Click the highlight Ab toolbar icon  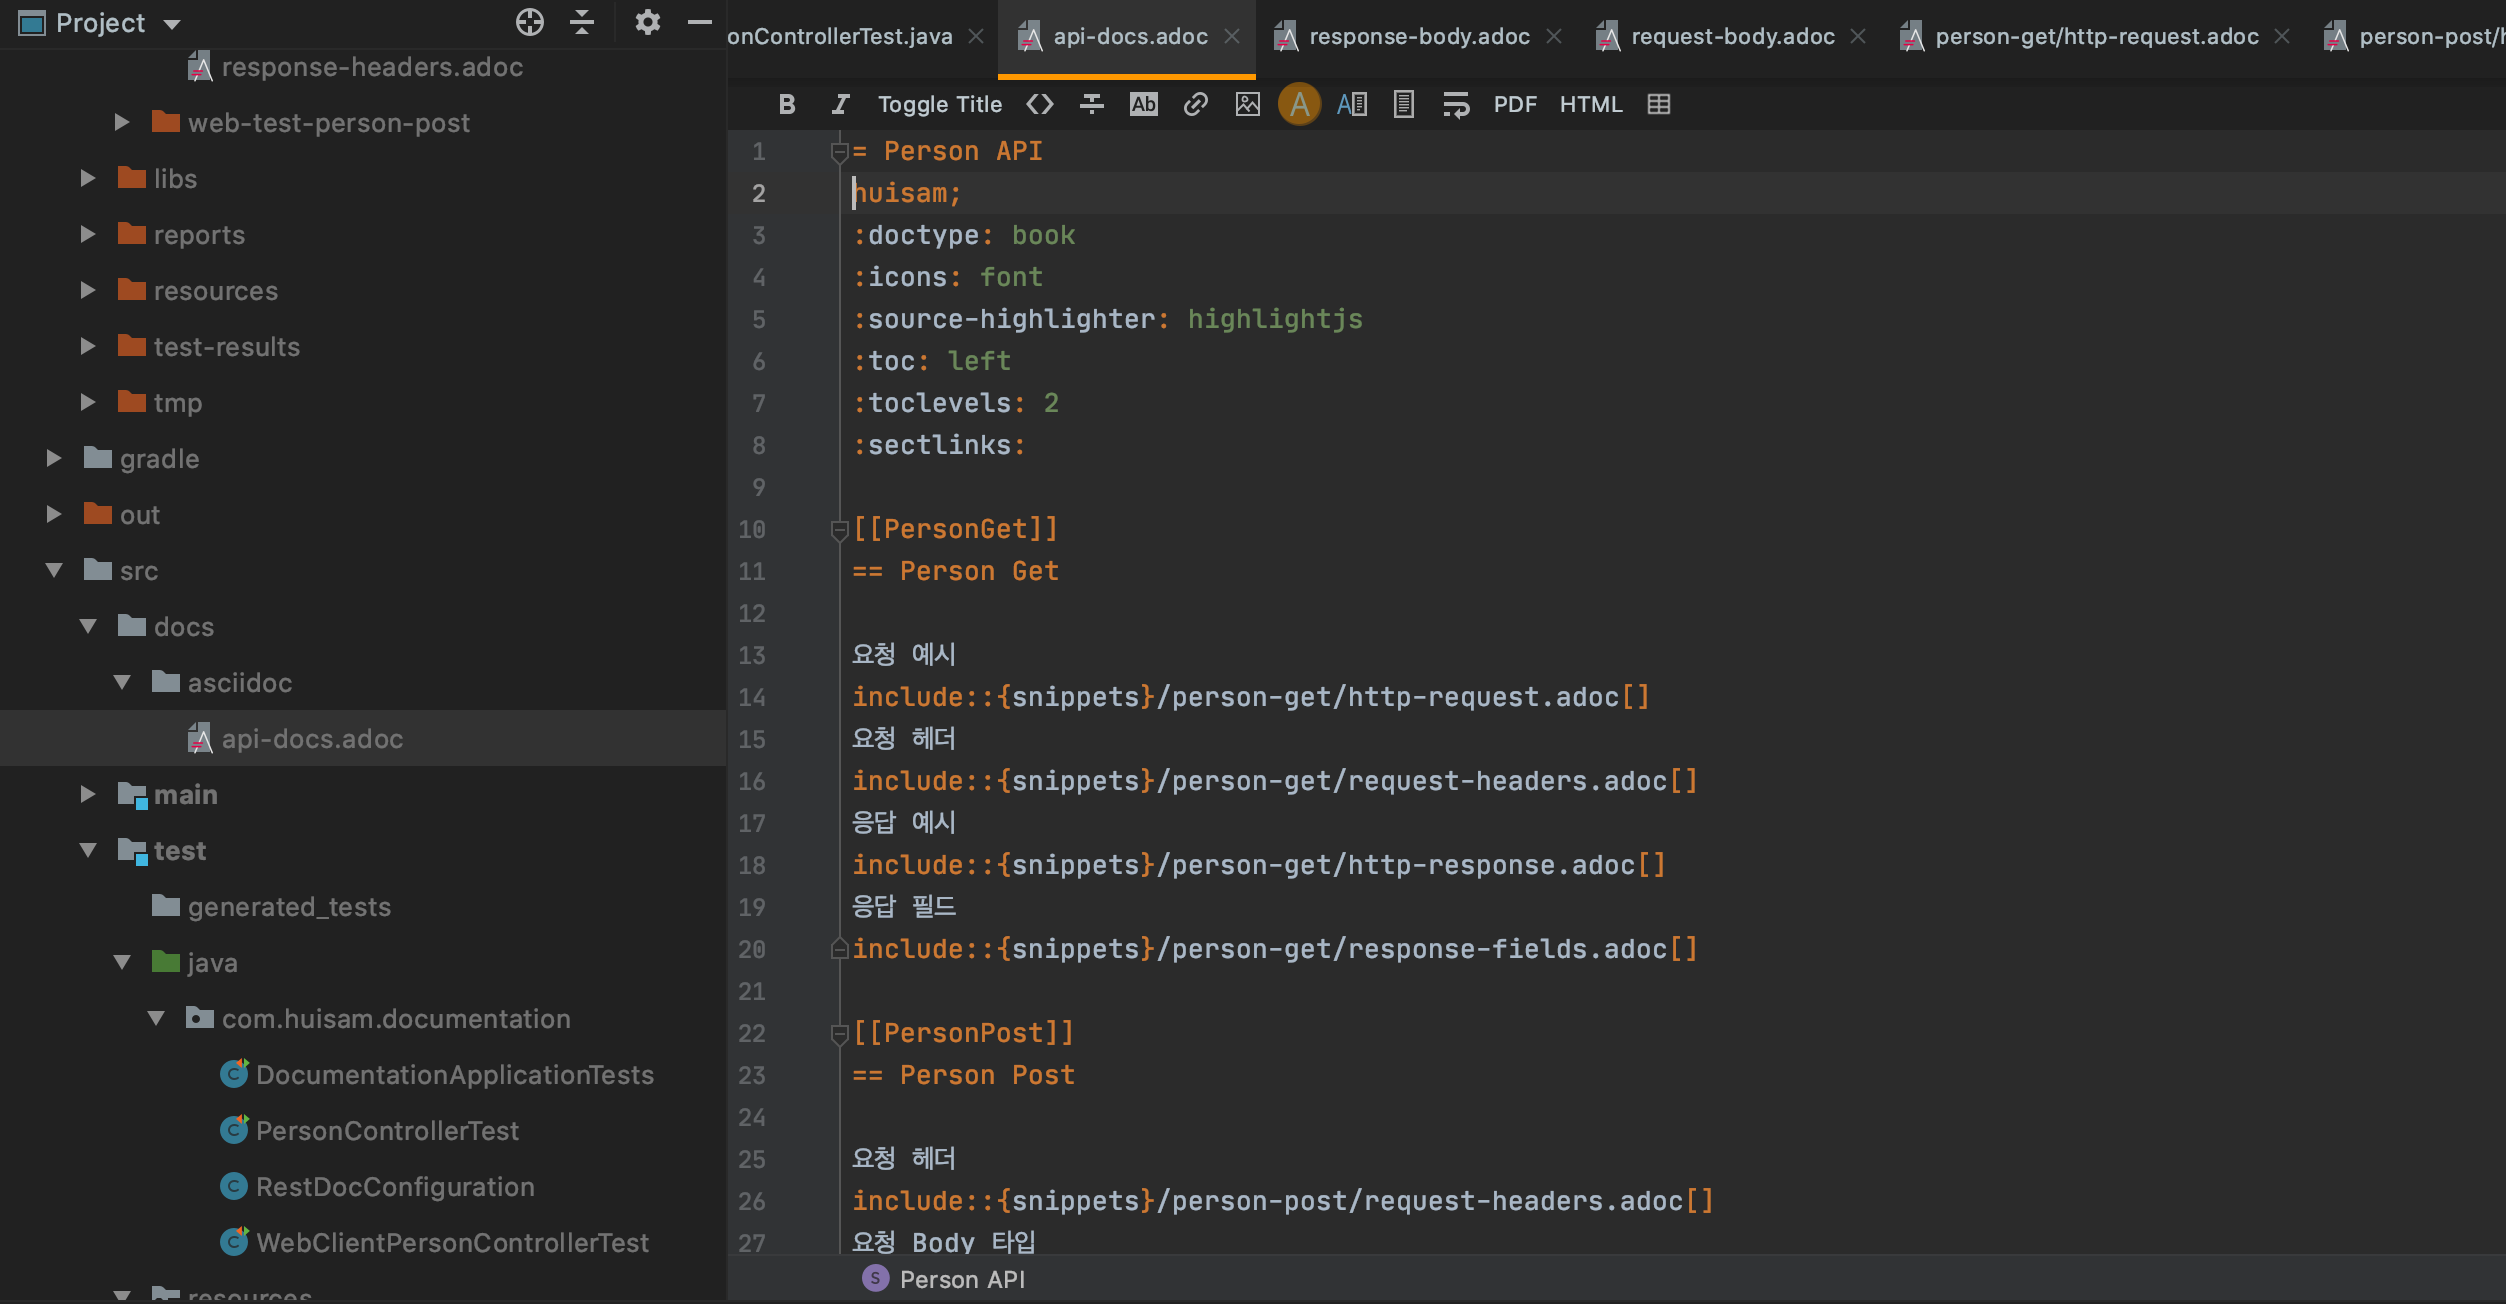1143,104
